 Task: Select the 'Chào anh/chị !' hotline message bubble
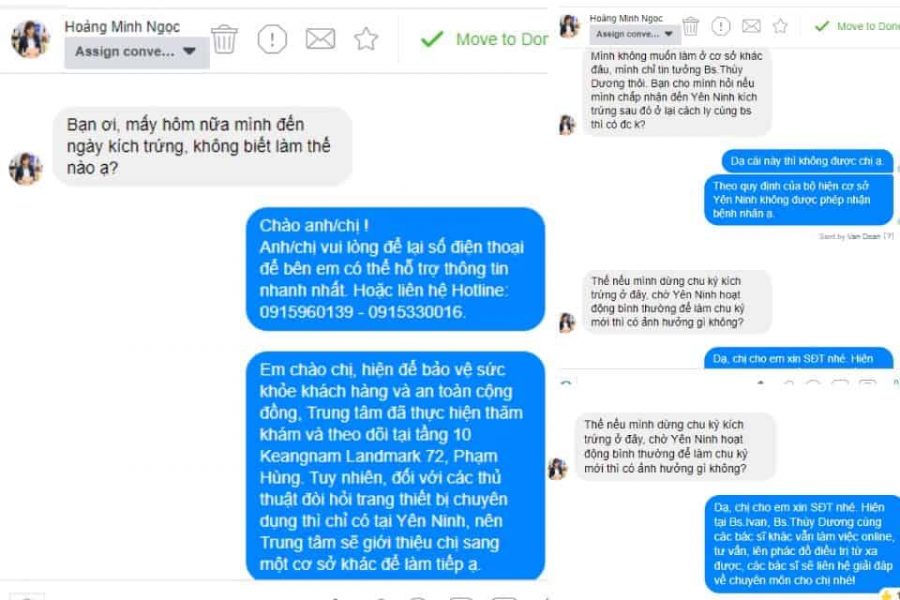coord(395,269)
